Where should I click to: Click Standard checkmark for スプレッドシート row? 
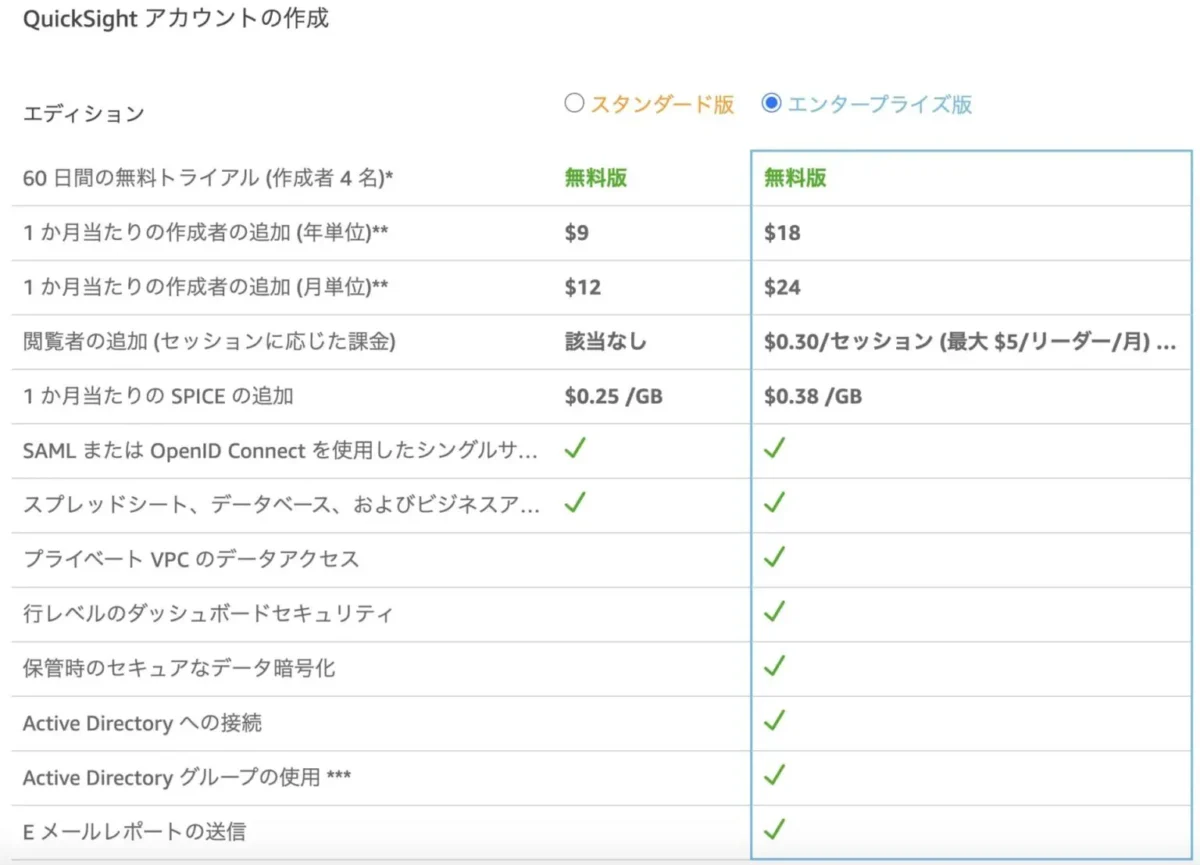[x=575, y=503]
